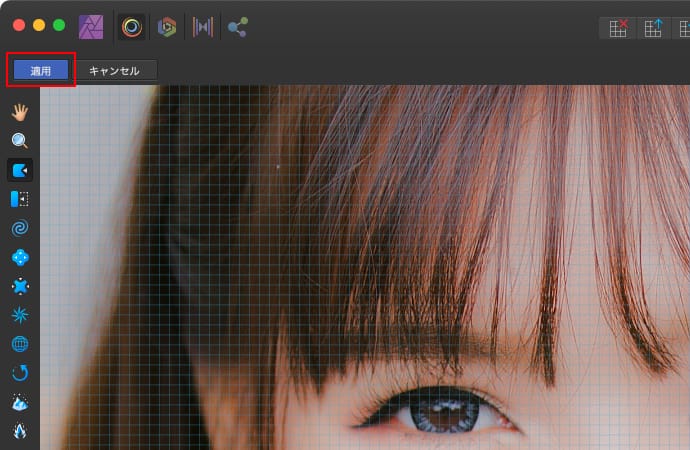Pick the Liquify Push Left tool
This screenshot has width=690, height=450.
click(x=20, y=199)
